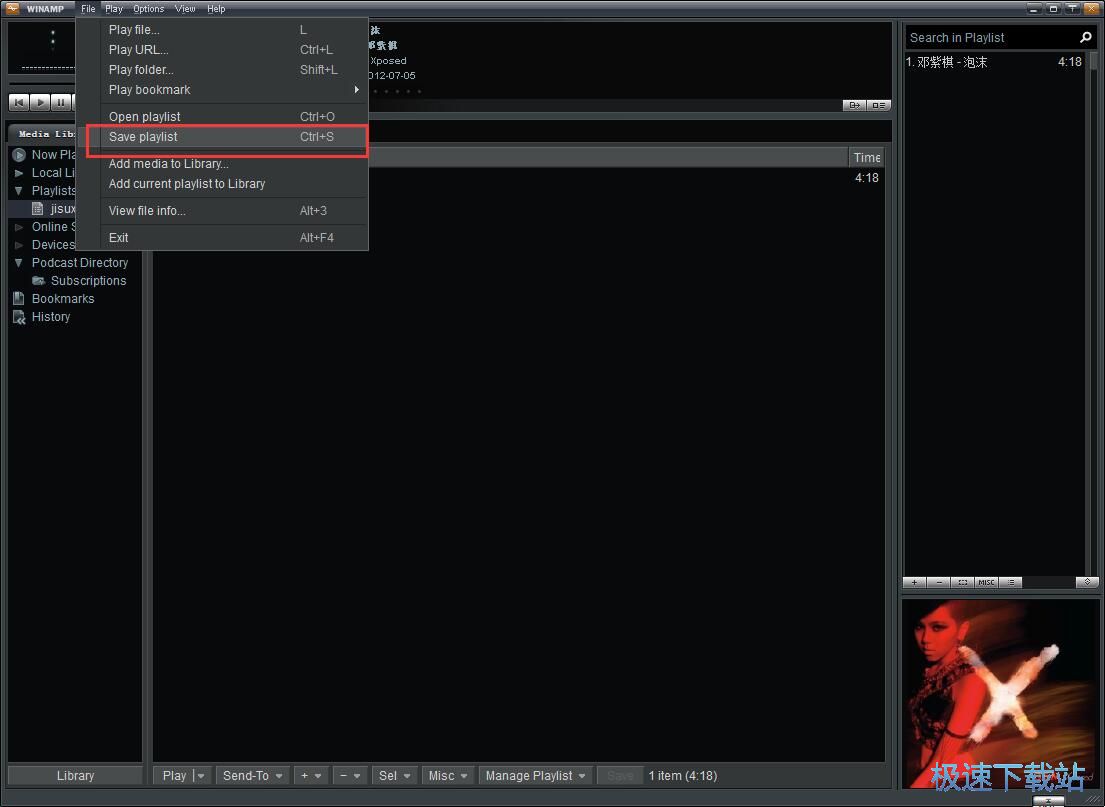Click the select-all dashed rectangle button

(x=963, y=582)
